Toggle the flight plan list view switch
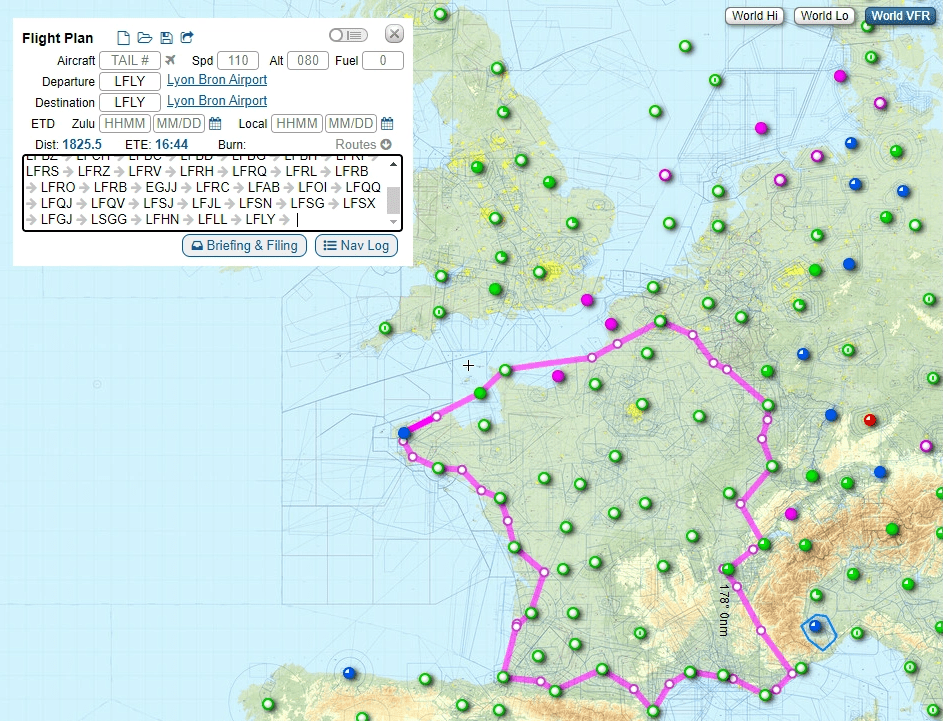The image size is (943, 721). tap(348, 35)
